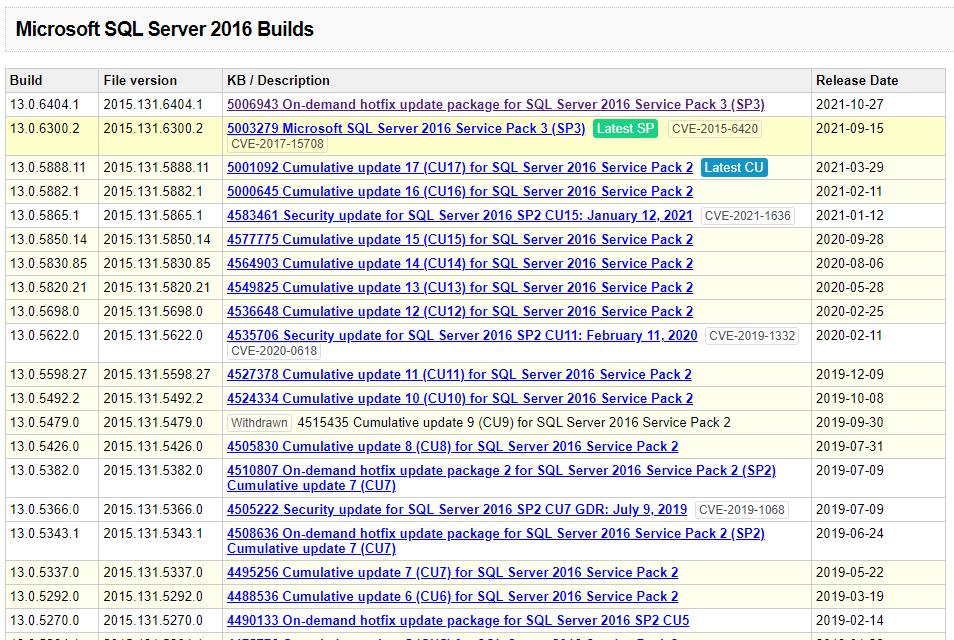Image resolution: width=954 pixels, height=640 pixels.
Task: Click the Latest CU blue badge
Action: point(734,168)
